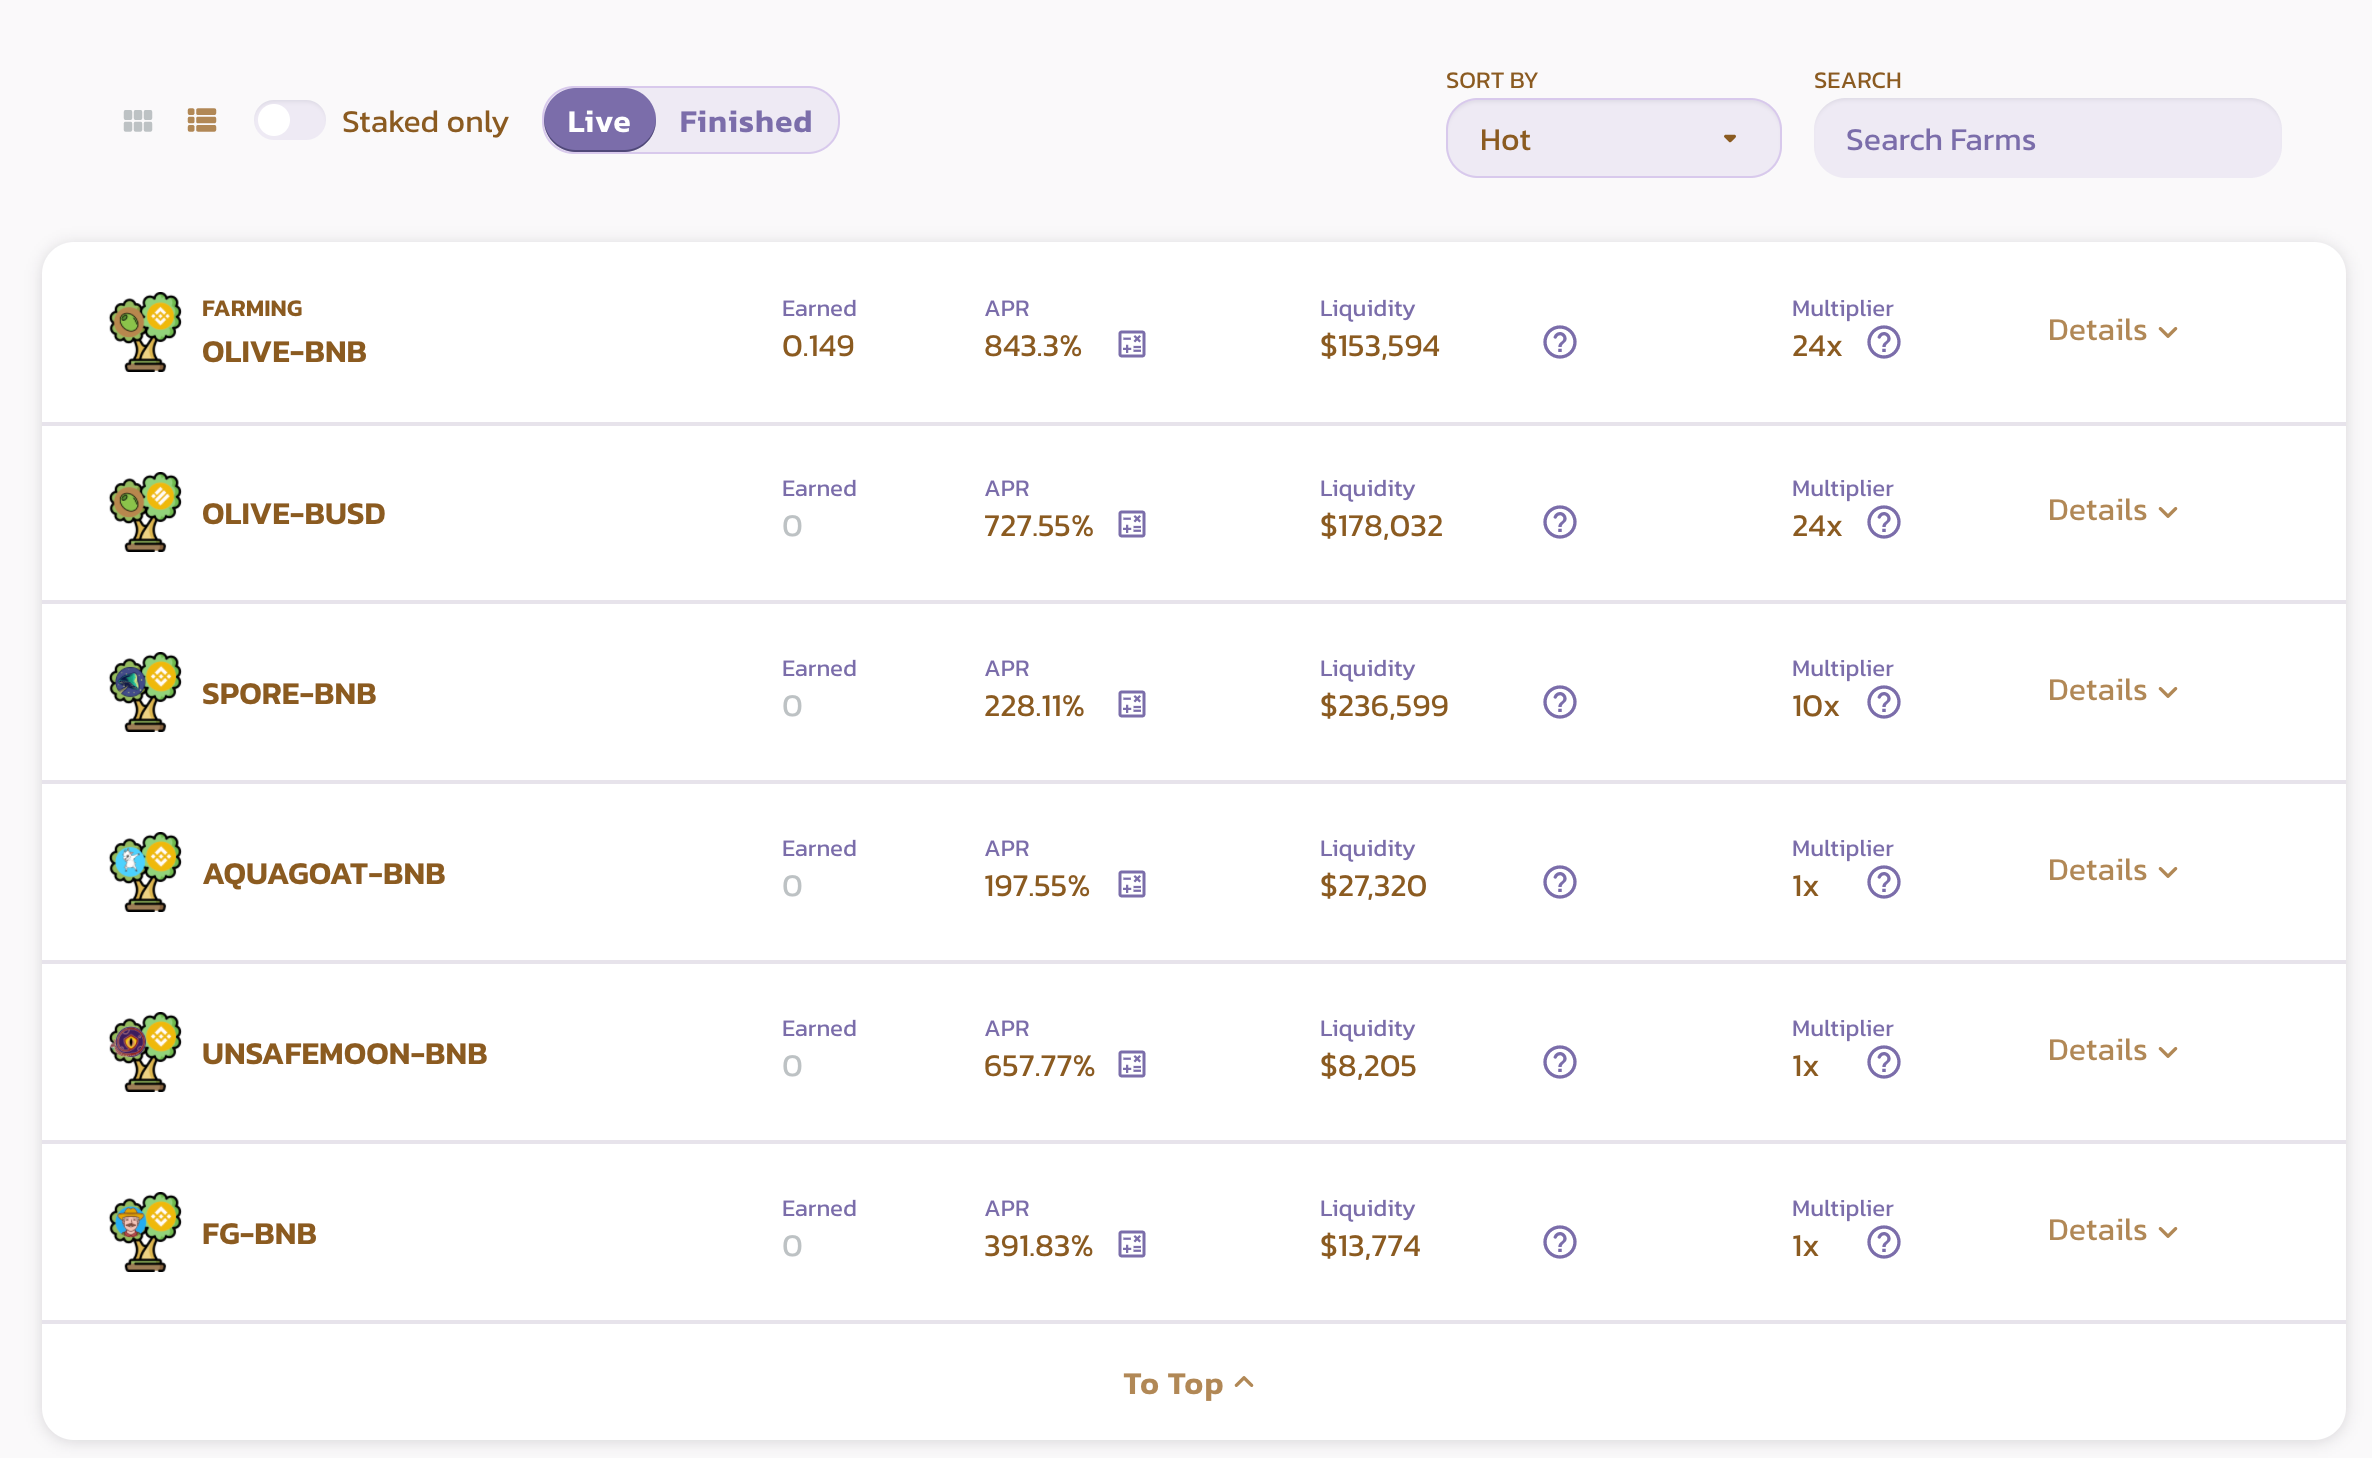Click multiplier help icon for AQUAGOAT-BNB

(x=1883, y=883)
